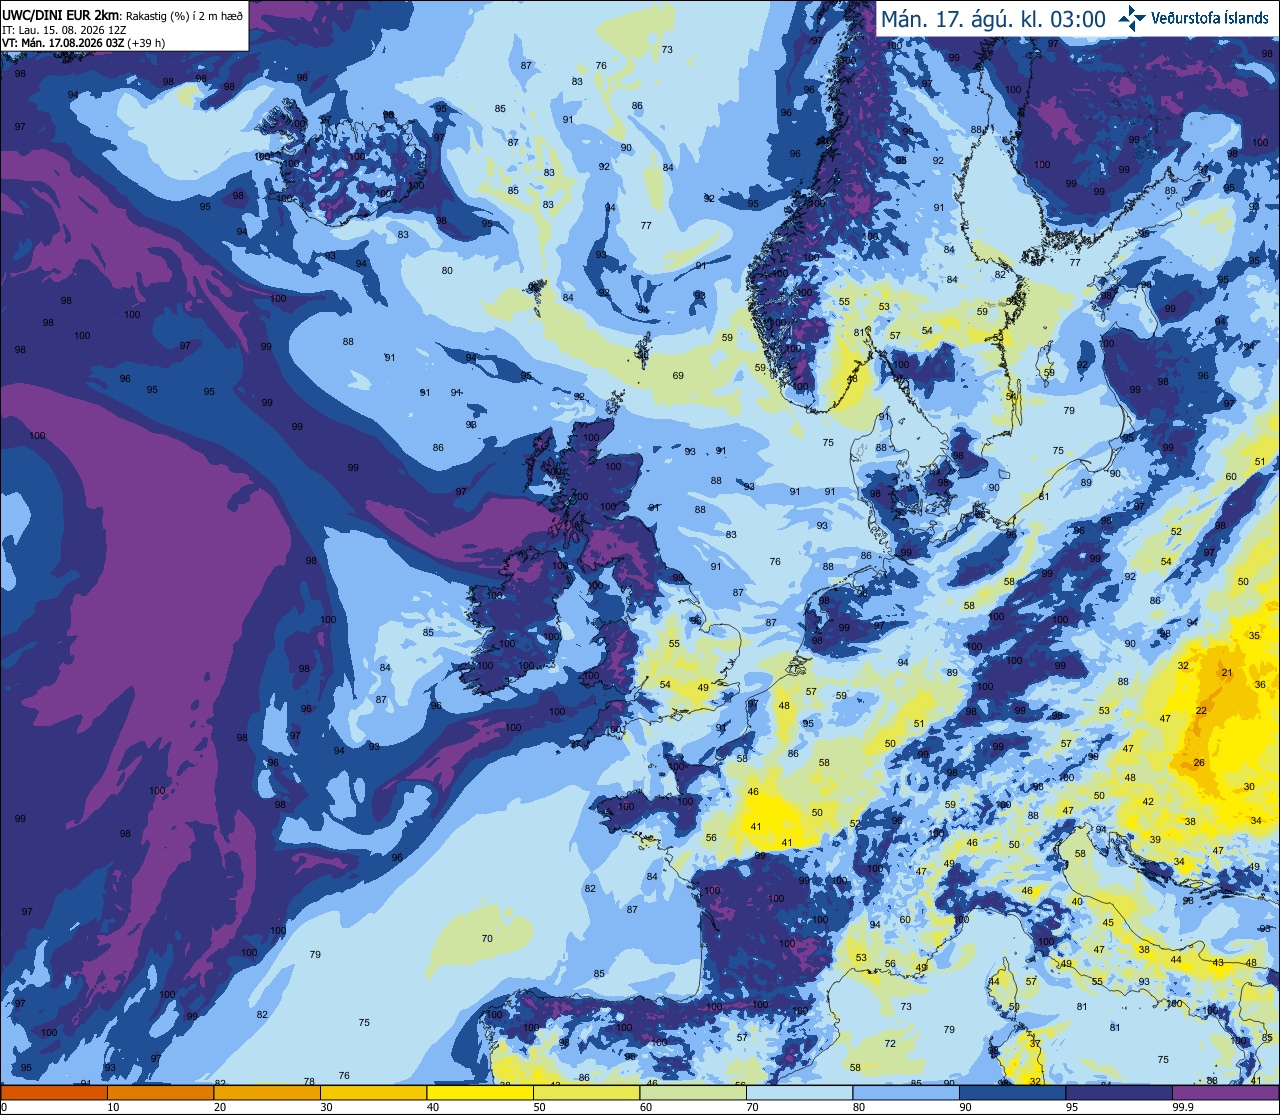
Task: Pick the medium blue 80–90 legend swatch
Action: click(x=906, y=1093)
